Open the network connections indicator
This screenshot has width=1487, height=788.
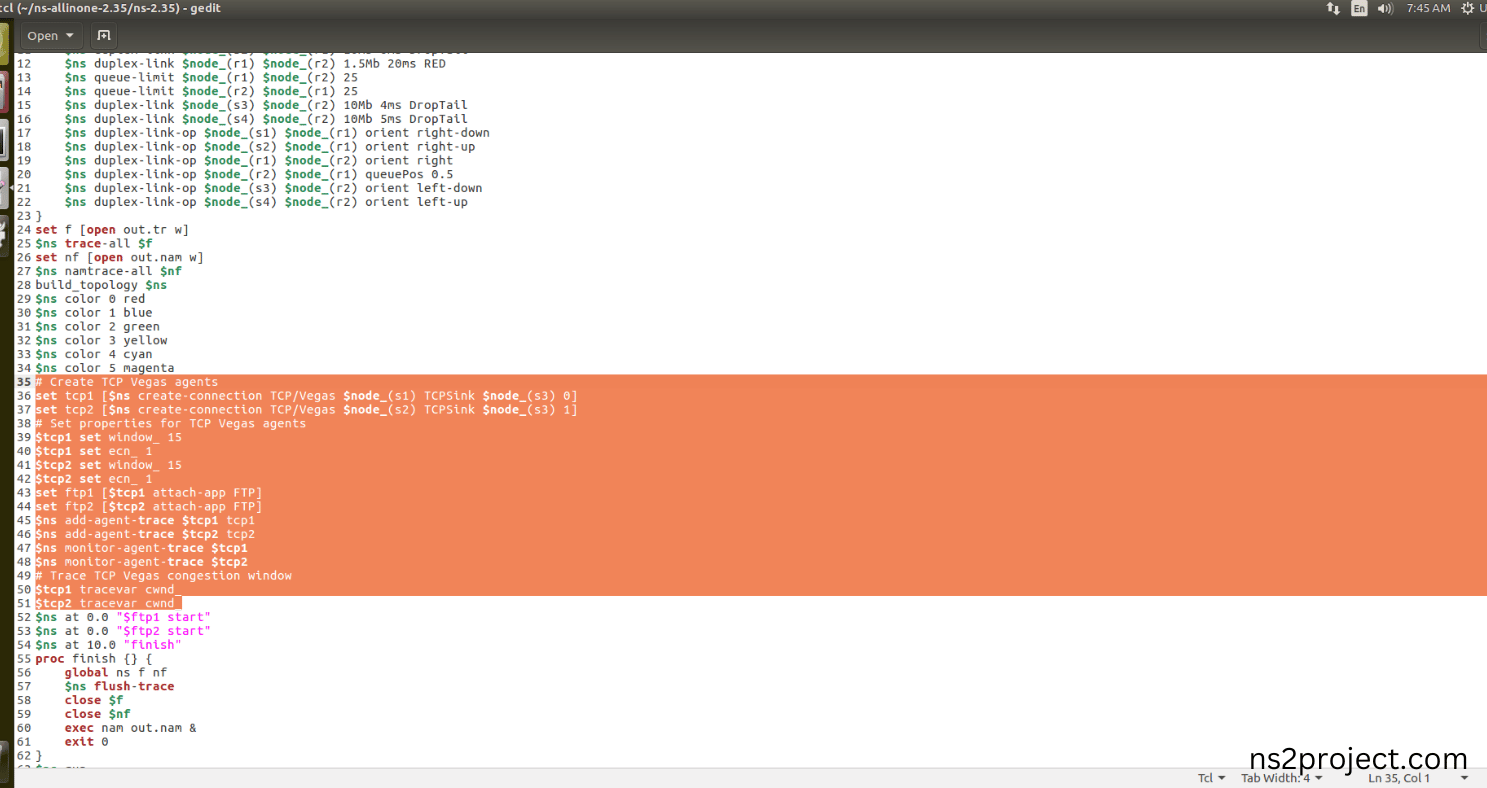[x=1333, y=8]
